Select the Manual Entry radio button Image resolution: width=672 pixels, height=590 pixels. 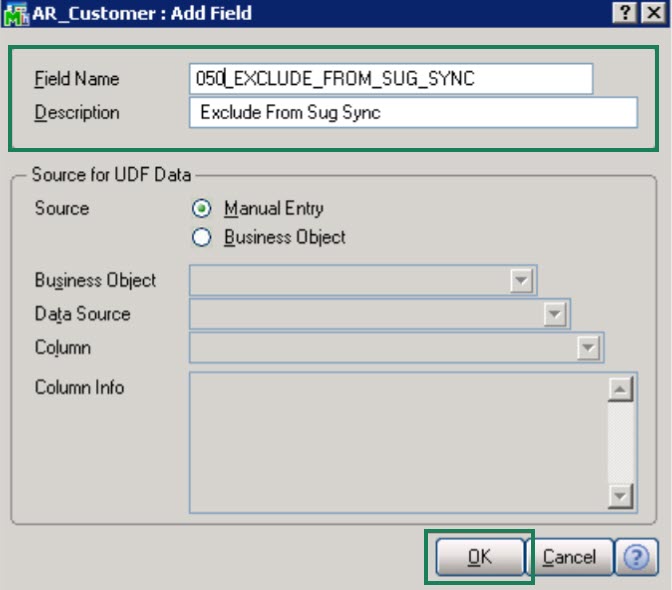pyautogui.click(x=202, y=209)
